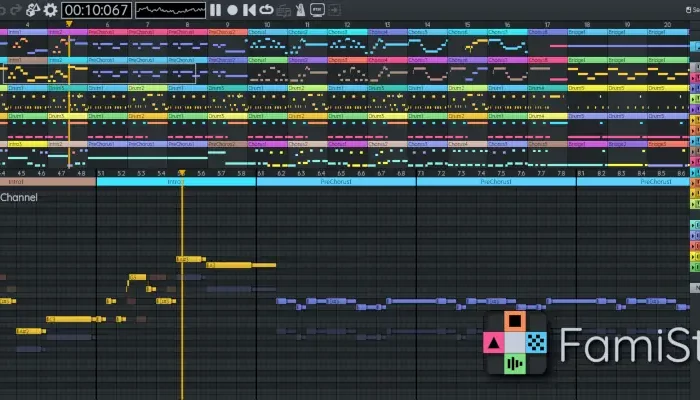Select Chorus1 pattern in top track, measure 10

tap(267, 32)
